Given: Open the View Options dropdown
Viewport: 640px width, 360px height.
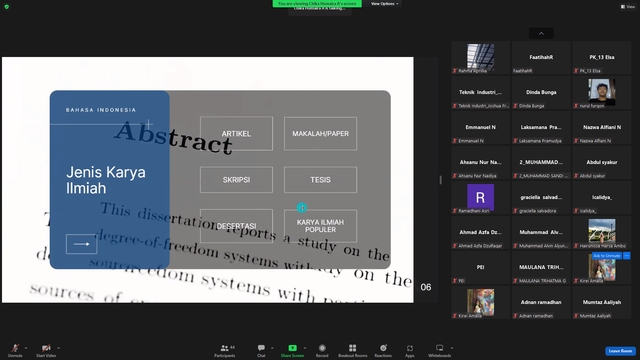Looking at the screenshot, I should pos(384,4).
